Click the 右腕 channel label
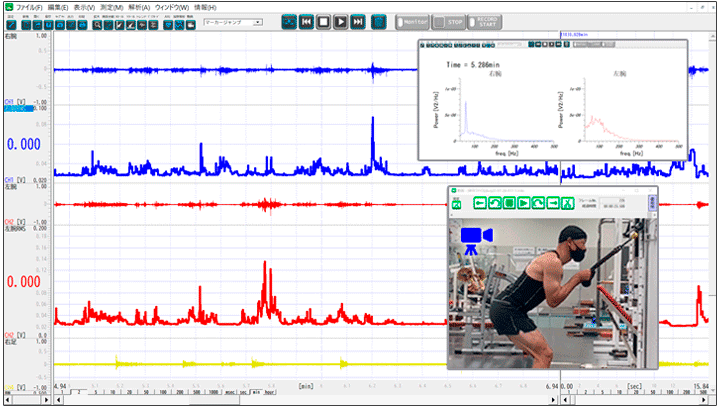720x407 pixels. click(11, 36)
